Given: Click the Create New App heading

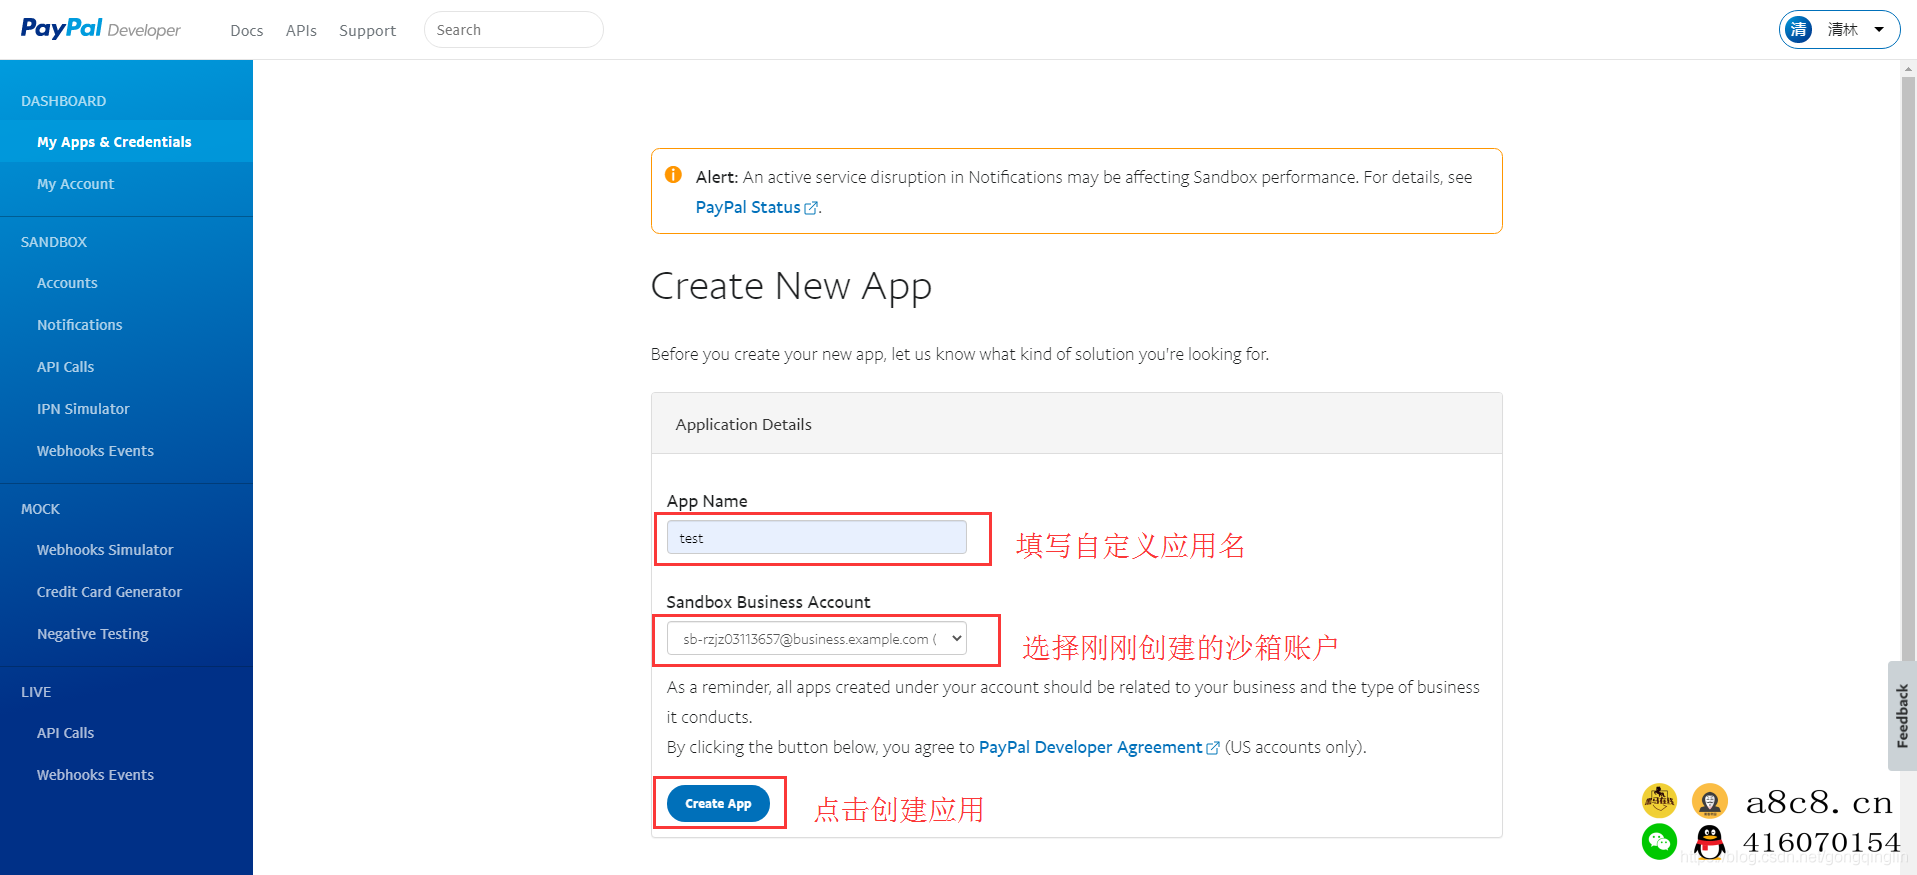Looking at the screenshot, I should [x=791, y=287].
